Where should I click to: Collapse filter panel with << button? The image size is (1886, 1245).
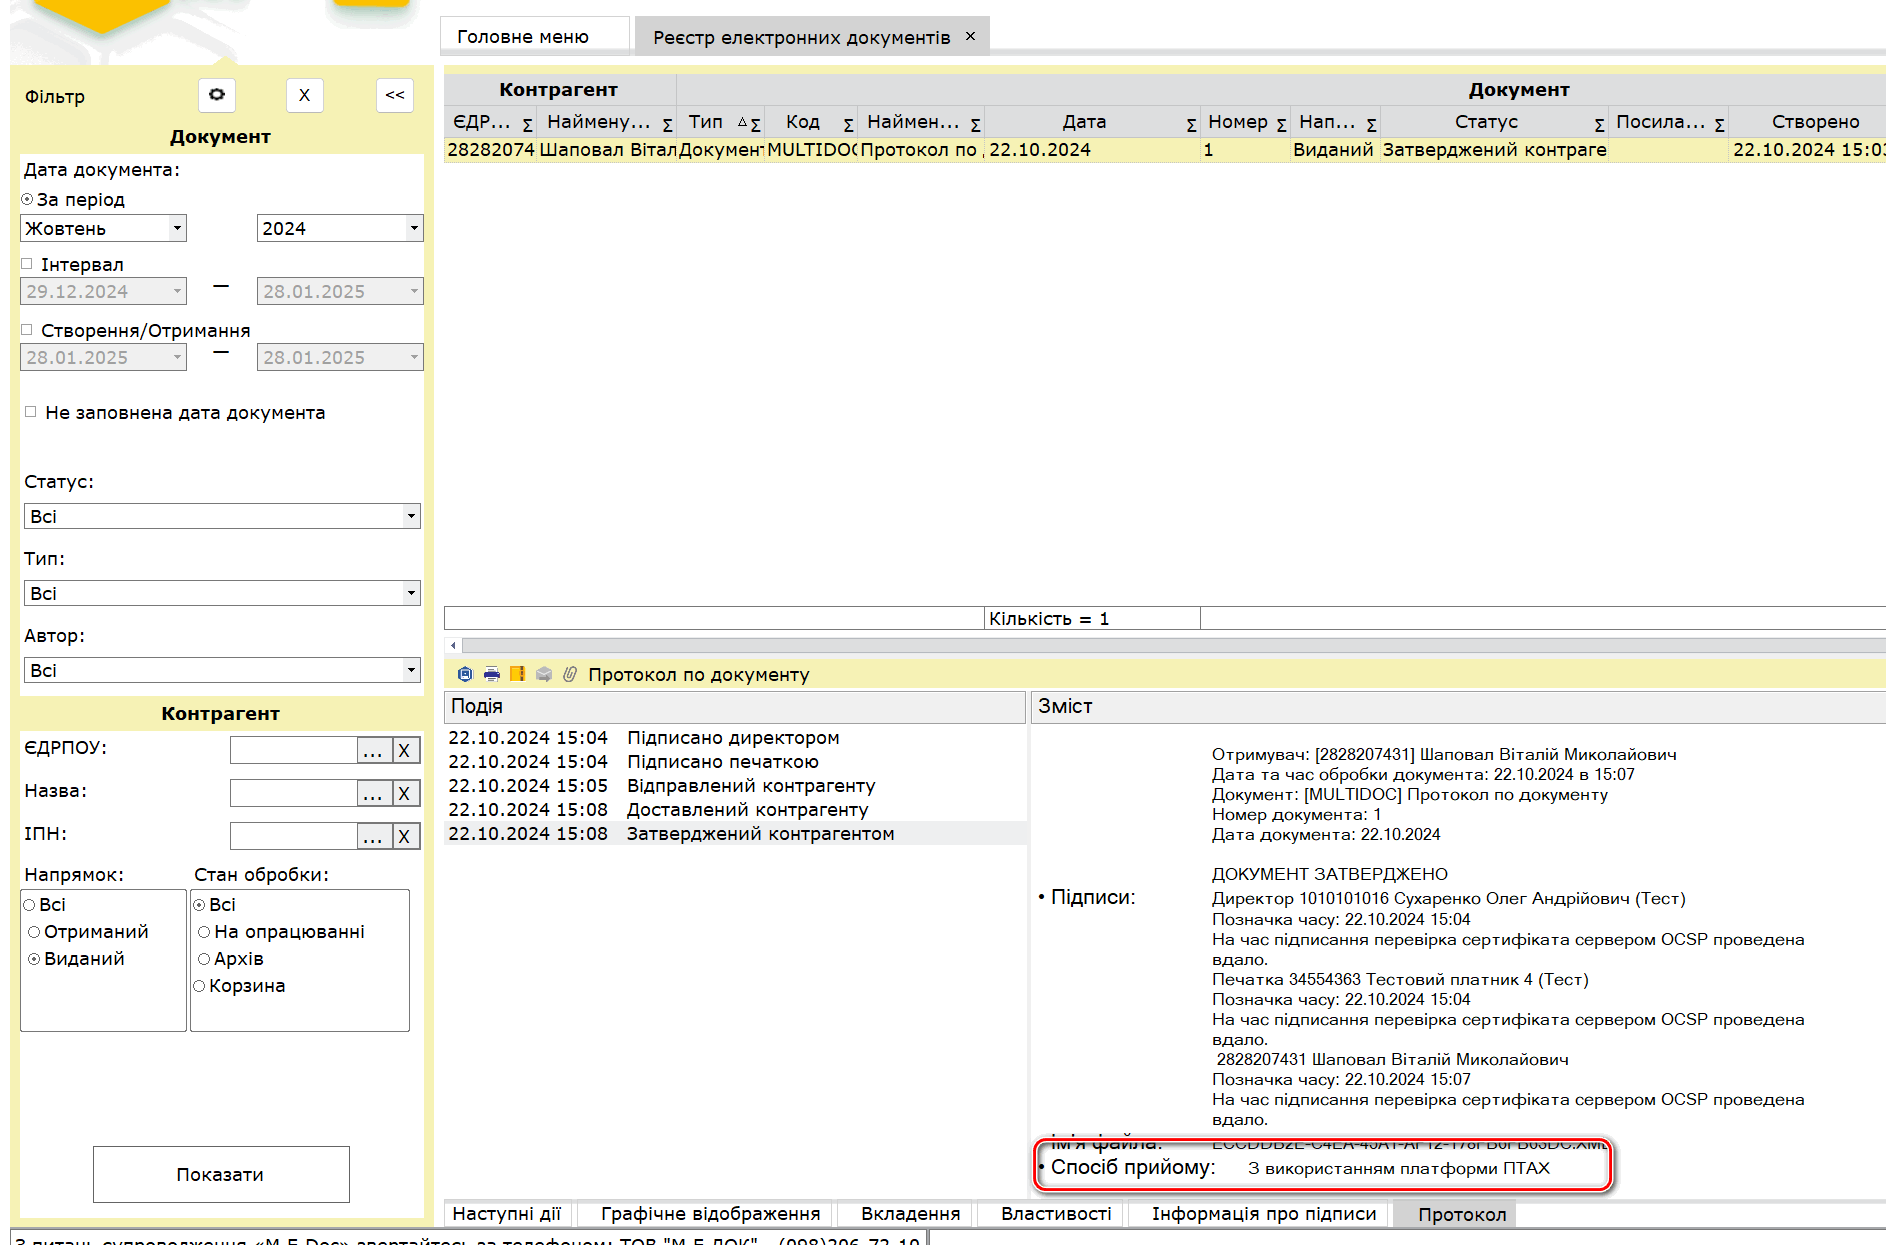click(395, 95)
